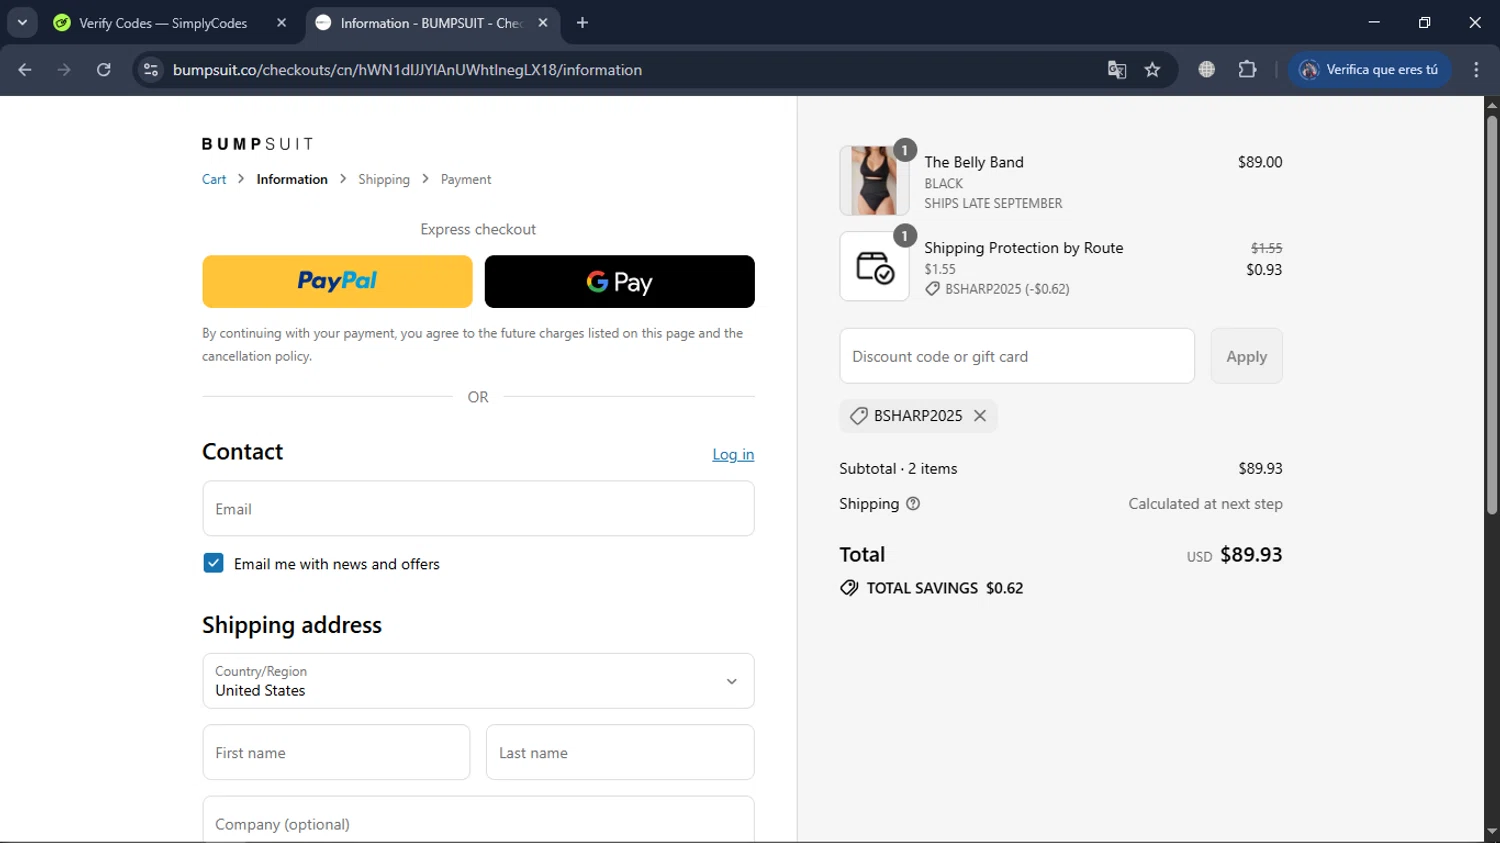The image size is (1500, 843).
Task: Click the Company (optional) field
Action: pos(478,820)
